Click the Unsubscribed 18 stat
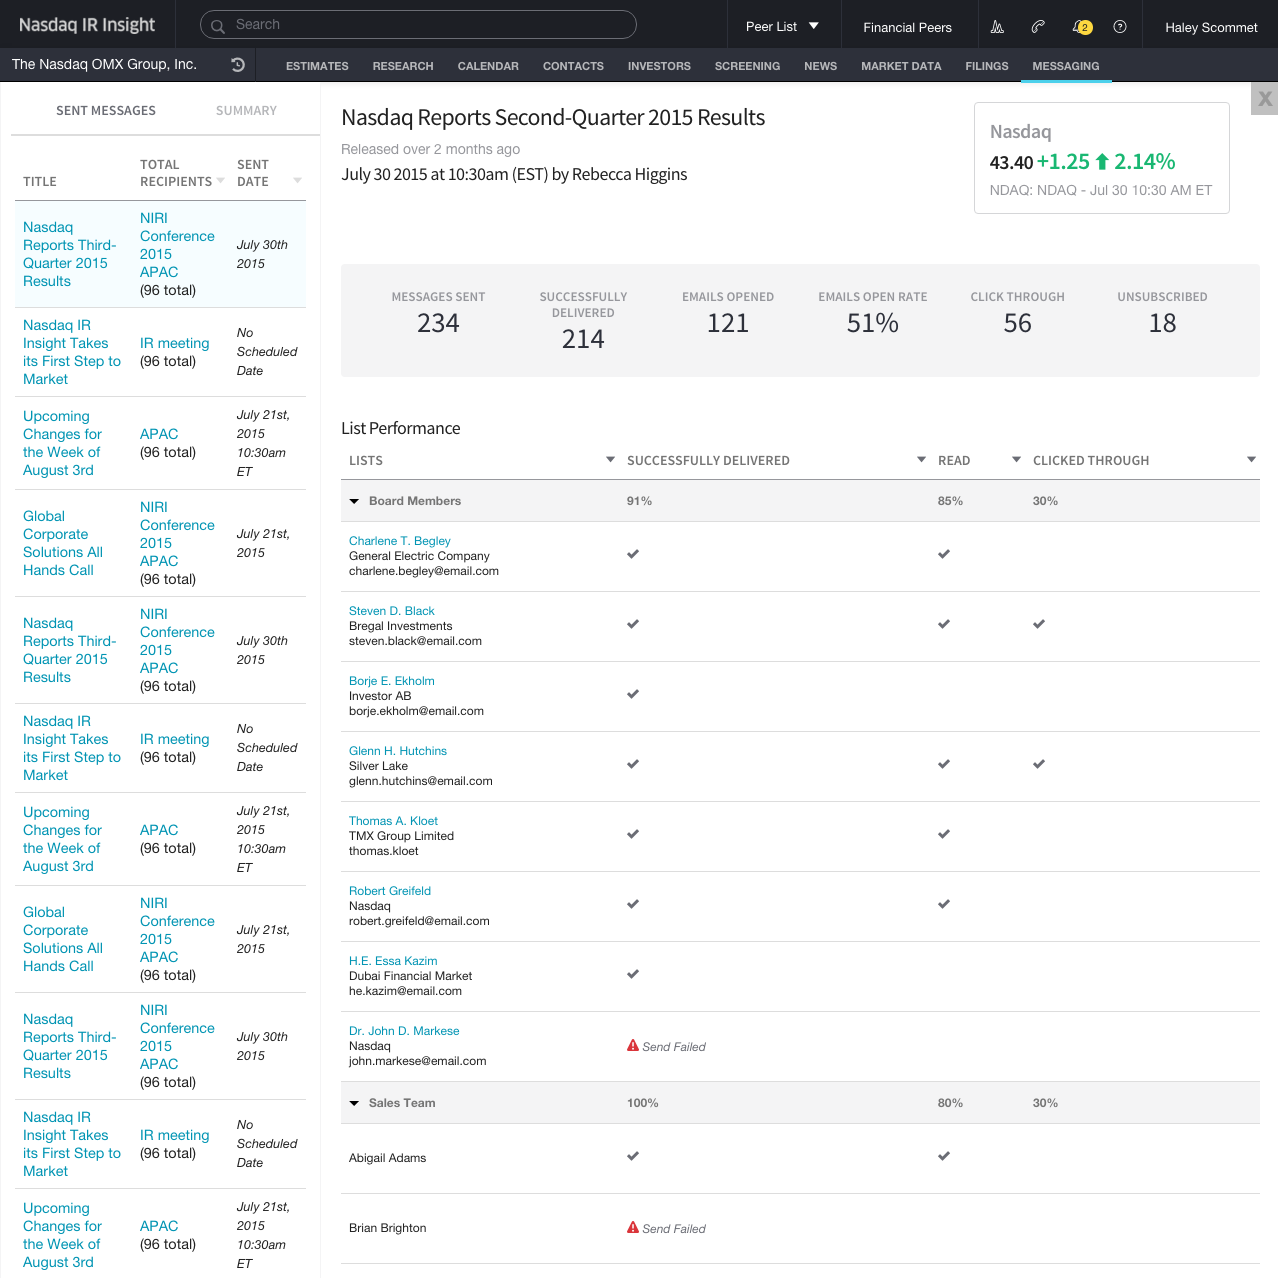Screen dimensions: 1278x1278 pos(1162,313)
